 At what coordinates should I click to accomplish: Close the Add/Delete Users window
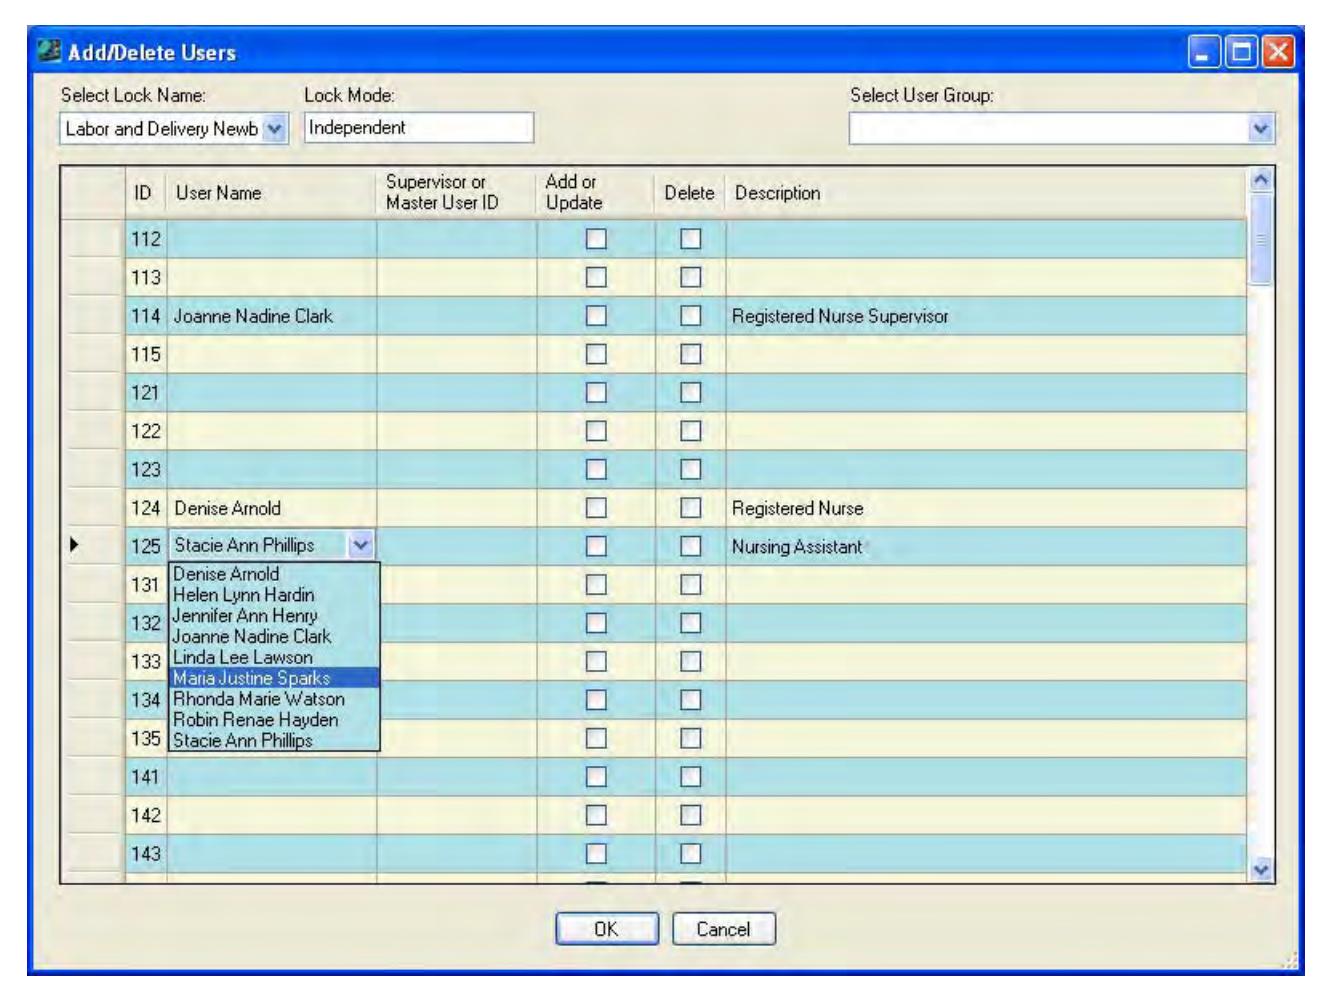click(x=1278, y=51)
